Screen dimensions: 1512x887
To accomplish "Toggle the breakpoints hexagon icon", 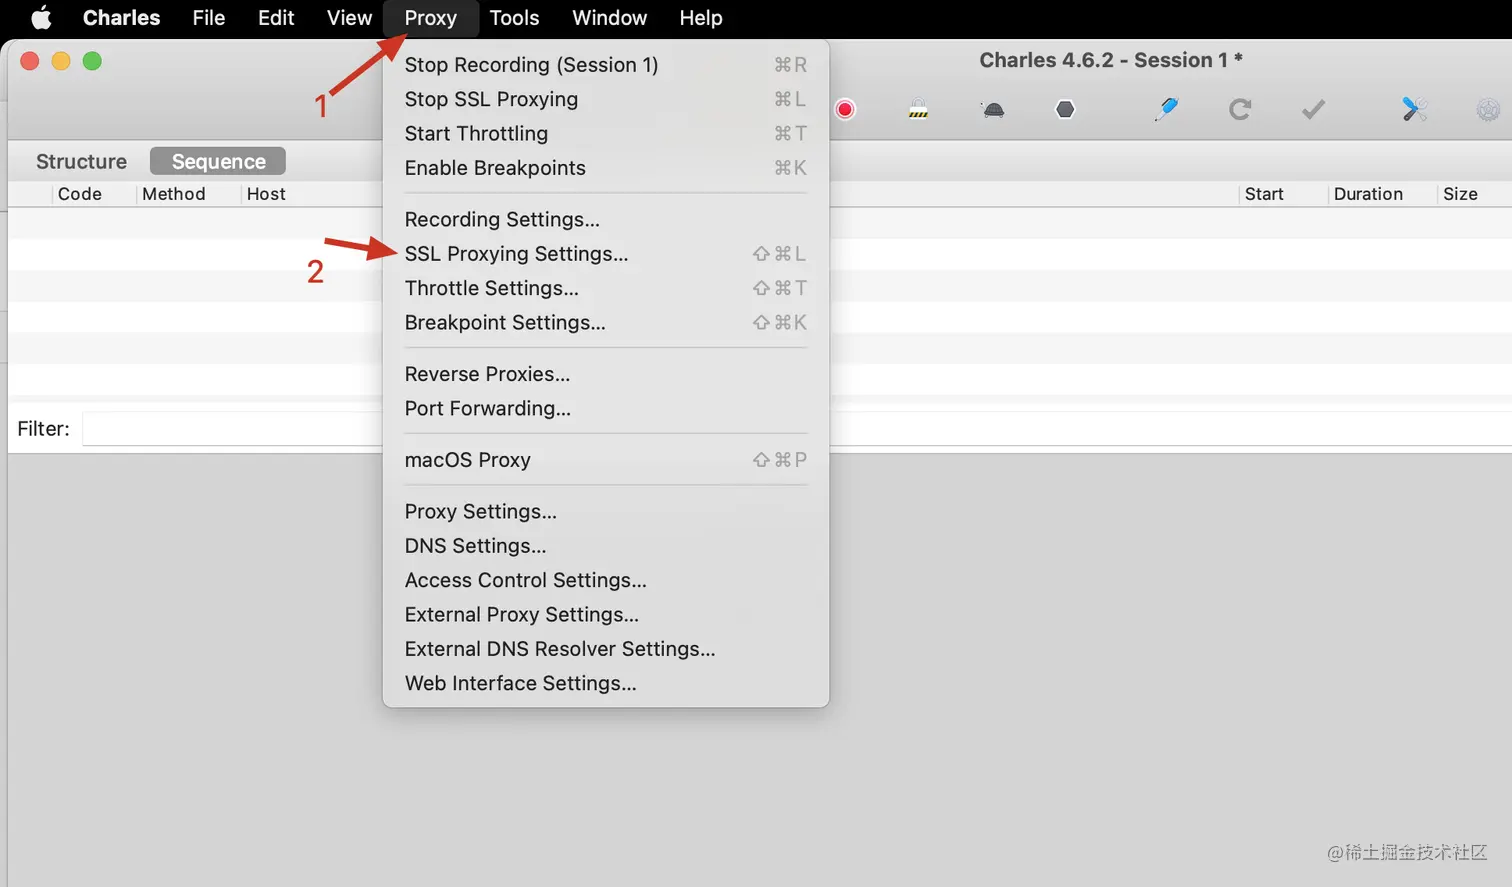I will click(1065, 109).
